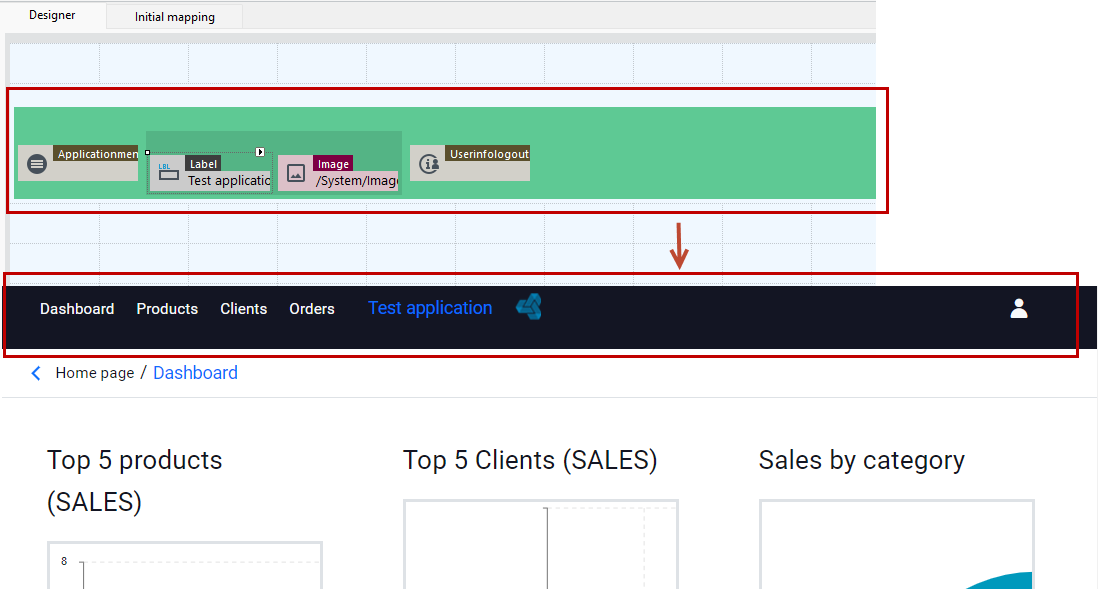Open the Dashboard menu item
Viewport: 1098px width, 589px height.
[77, 309]
